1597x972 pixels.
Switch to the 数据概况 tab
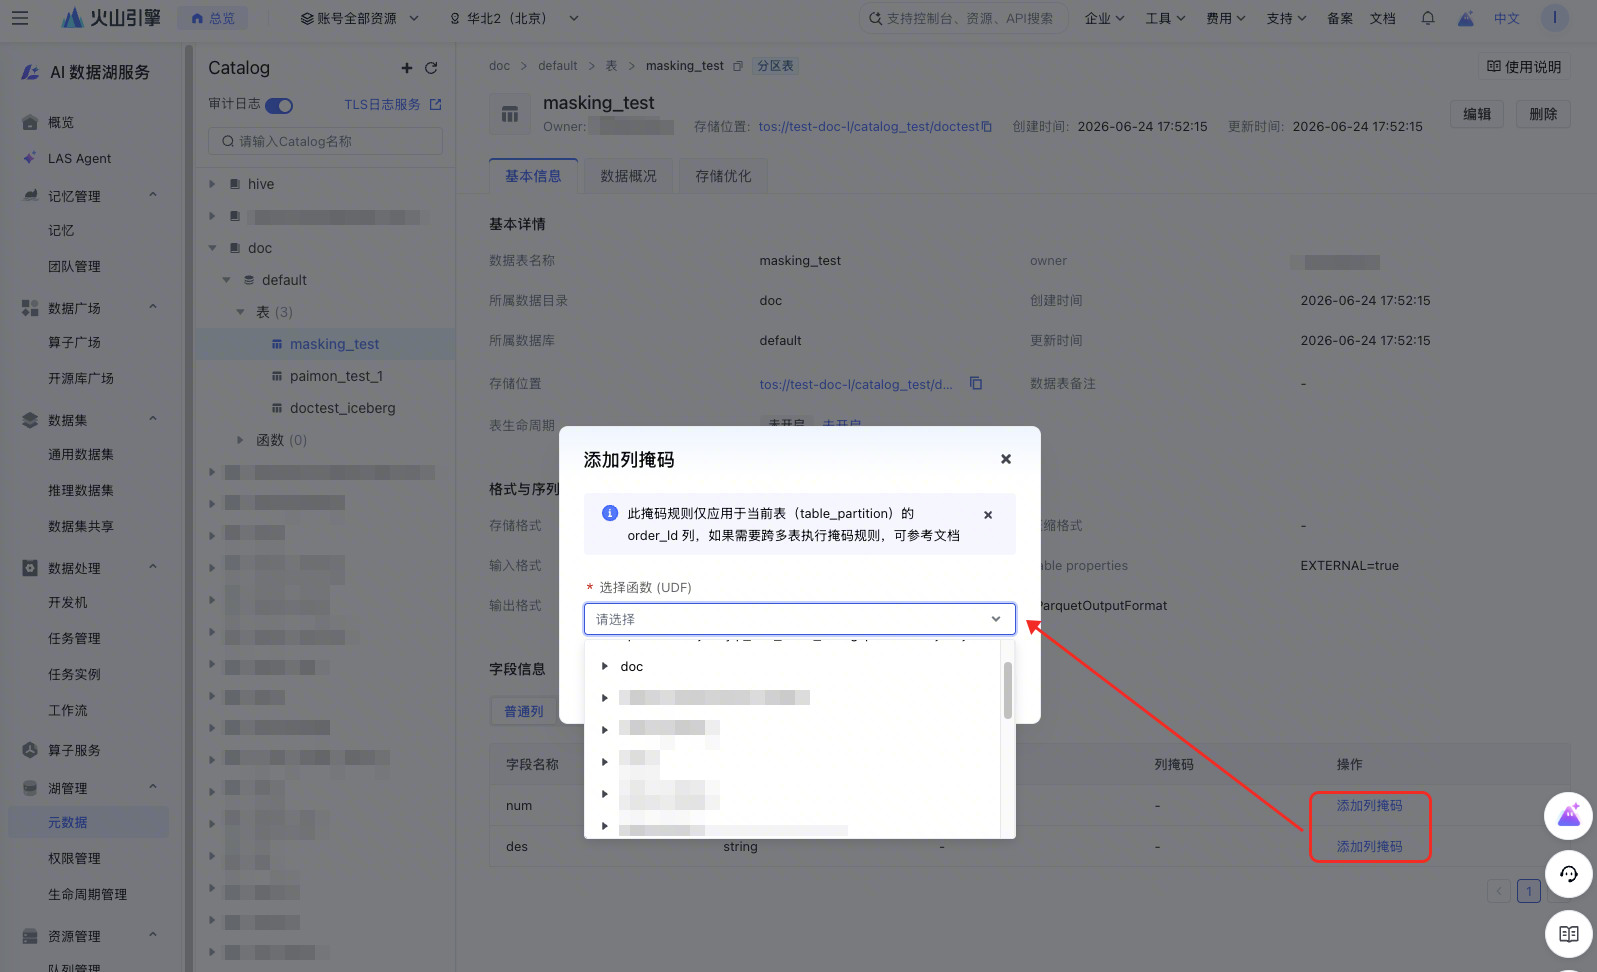629,176
